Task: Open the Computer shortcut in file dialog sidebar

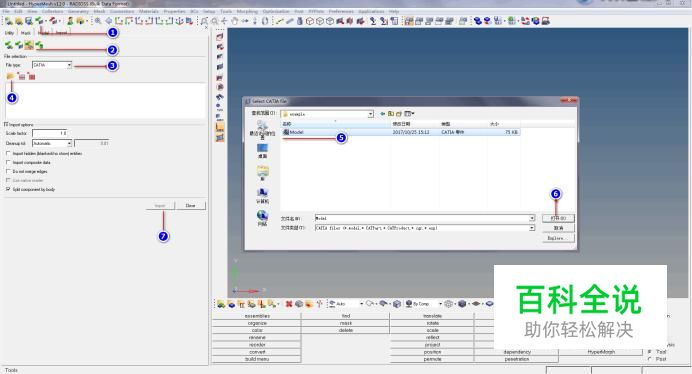Action: point(263,196)
